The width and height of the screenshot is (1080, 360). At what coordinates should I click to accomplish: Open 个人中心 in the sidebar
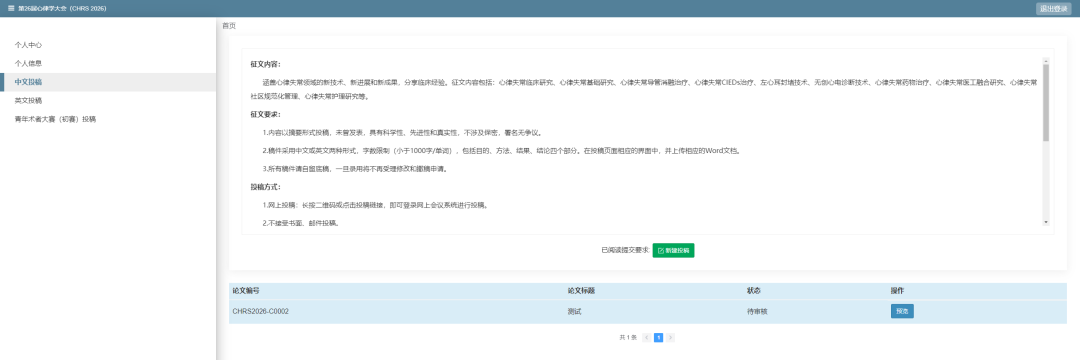tap(108, 45)
